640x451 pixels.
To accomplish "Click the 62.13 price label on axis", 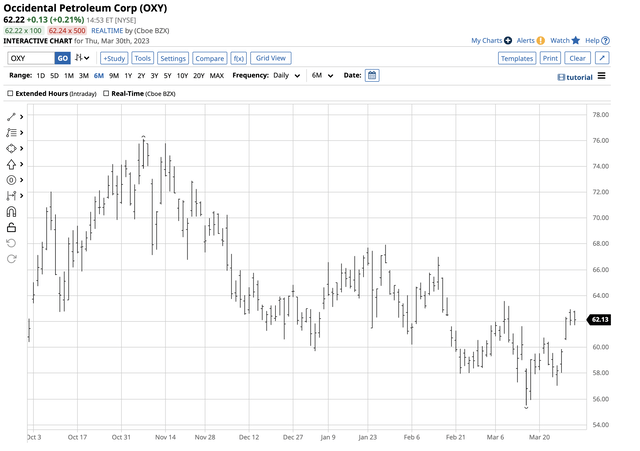I will point(599,320).
